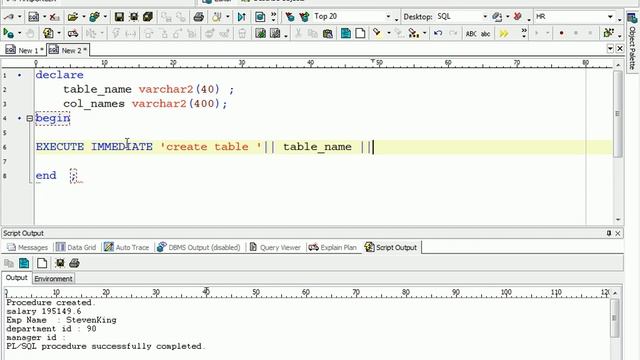640x360 pixels.
Task: Click the blank page icon in Script Output
Action: (x=42, y=263)
